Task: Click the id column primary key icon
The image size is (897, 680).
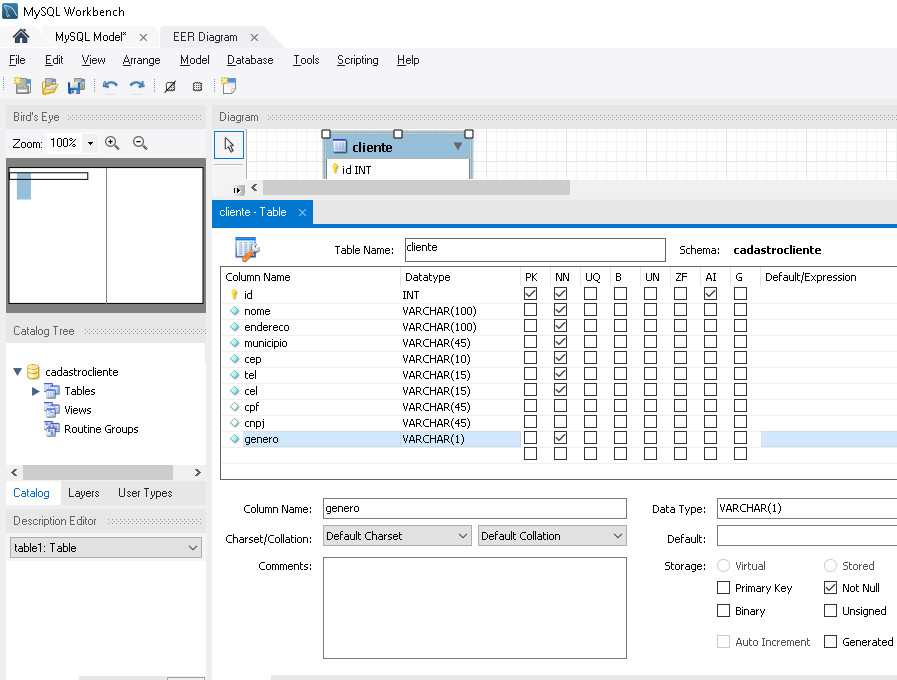Action: 234,294
